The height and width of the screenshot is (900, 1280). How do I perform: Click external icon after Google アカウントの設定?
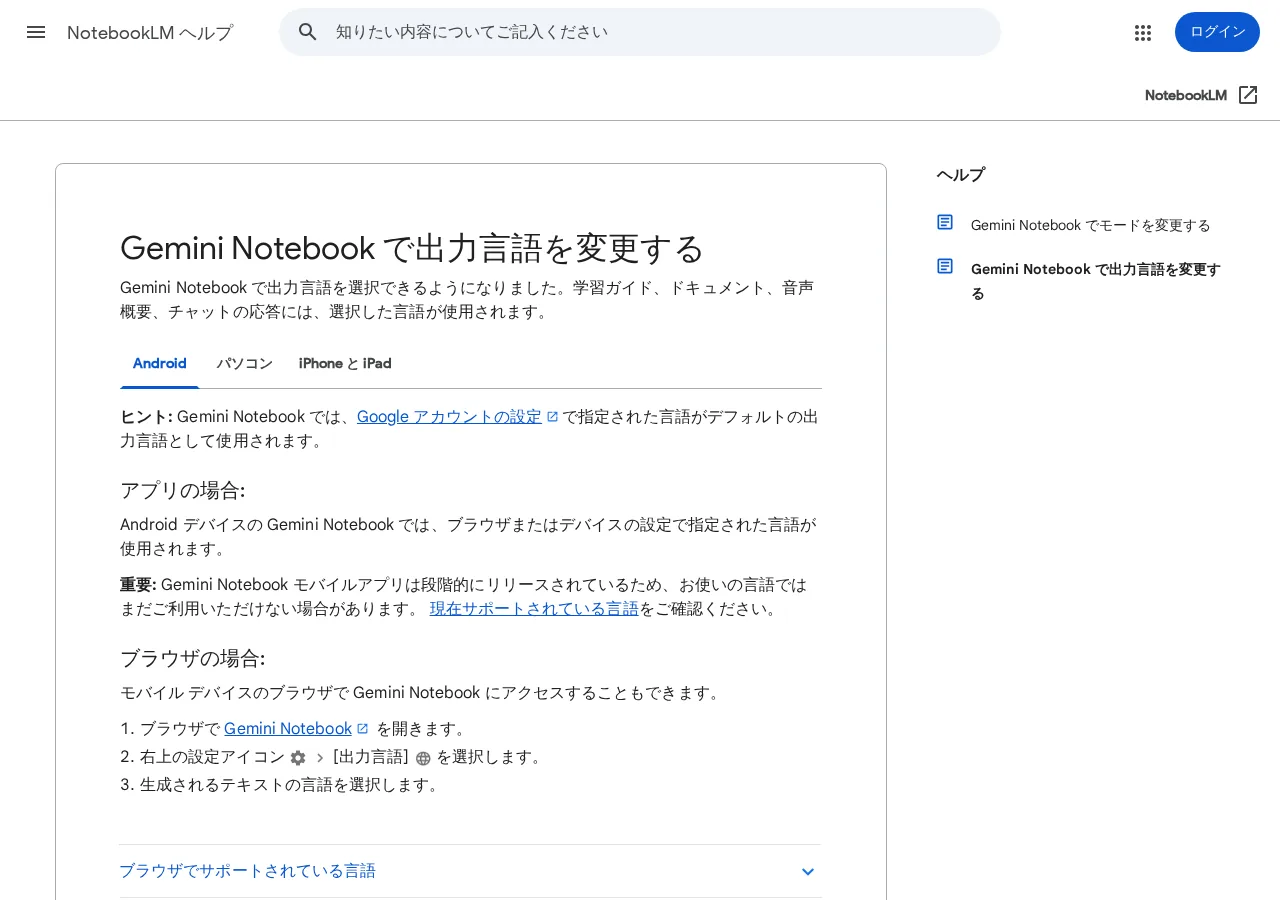click(x=552, y=417)
